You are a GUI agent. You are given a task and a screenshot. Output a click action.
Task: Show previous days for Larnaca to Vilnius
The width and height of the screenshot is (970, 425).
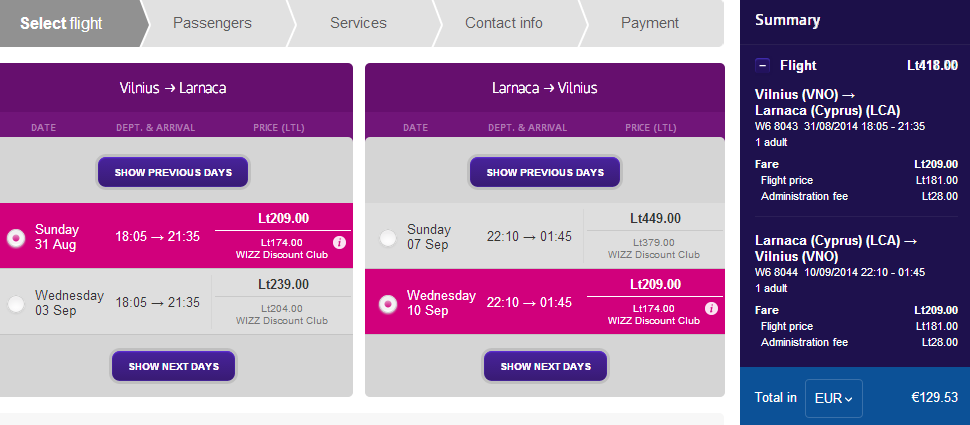pos(545,172)
